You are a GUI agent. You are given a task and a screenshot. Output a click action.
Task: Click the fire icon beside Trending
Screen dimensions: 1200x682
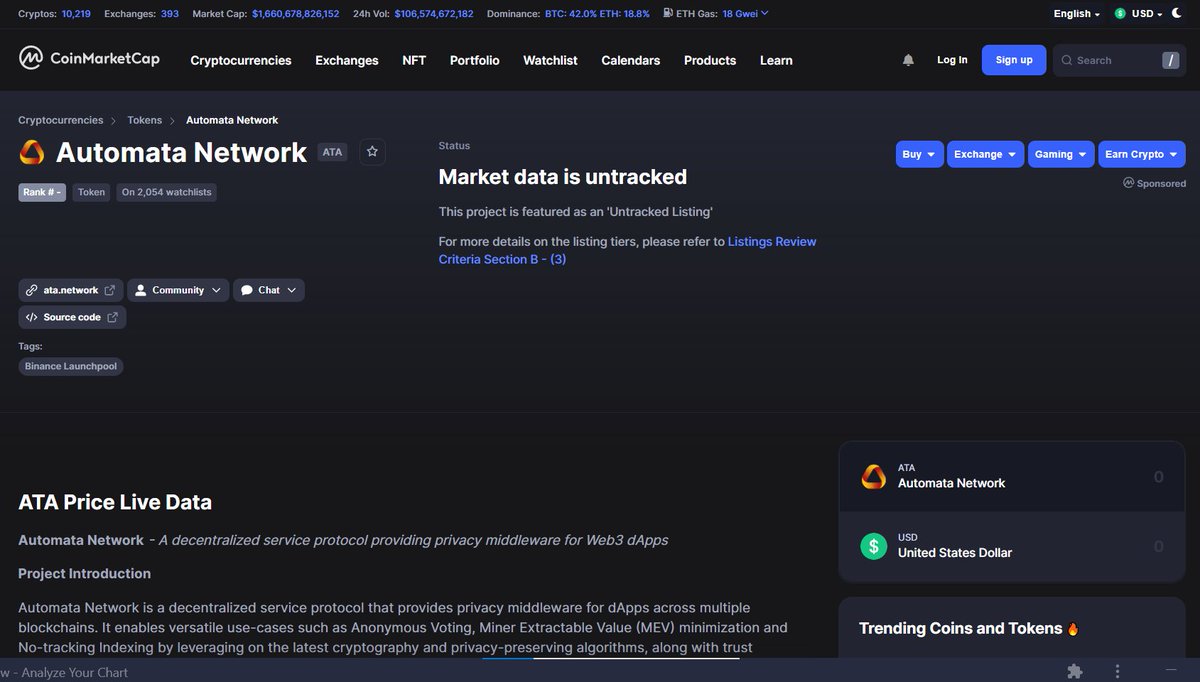tap(1073, 629)
